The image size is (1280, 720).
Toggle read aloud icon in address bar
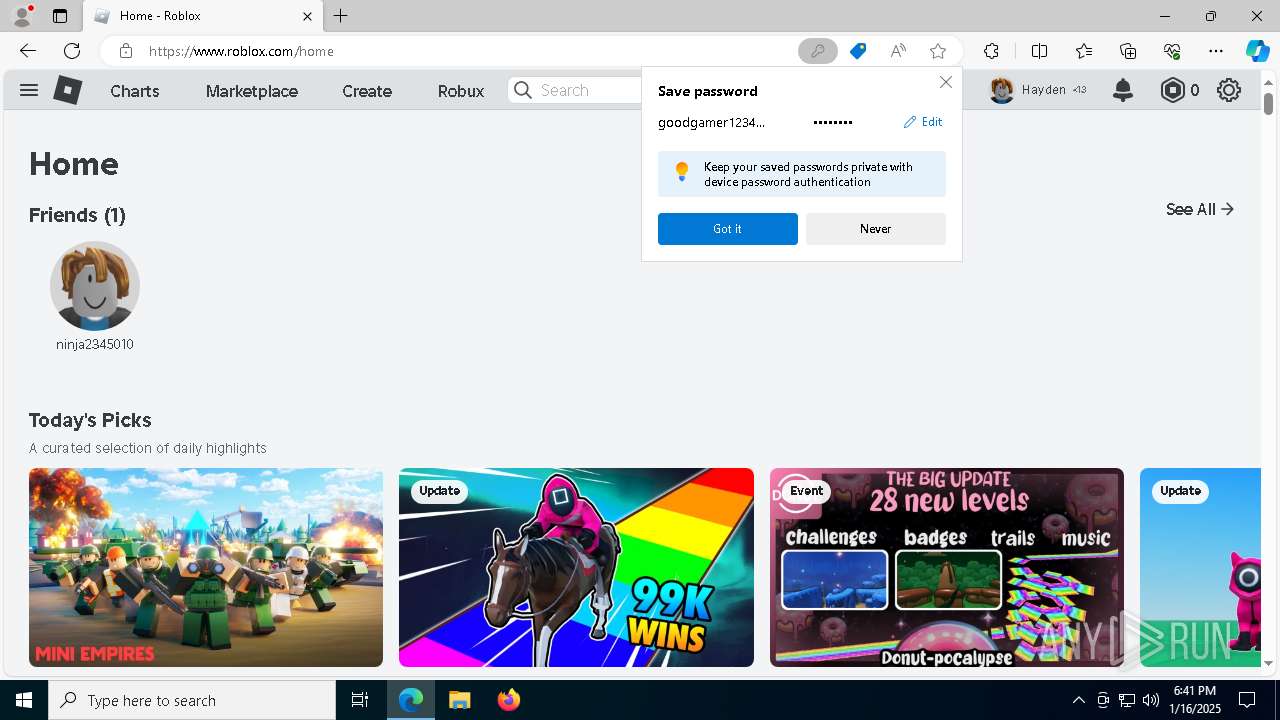click(x=898, y=51)
